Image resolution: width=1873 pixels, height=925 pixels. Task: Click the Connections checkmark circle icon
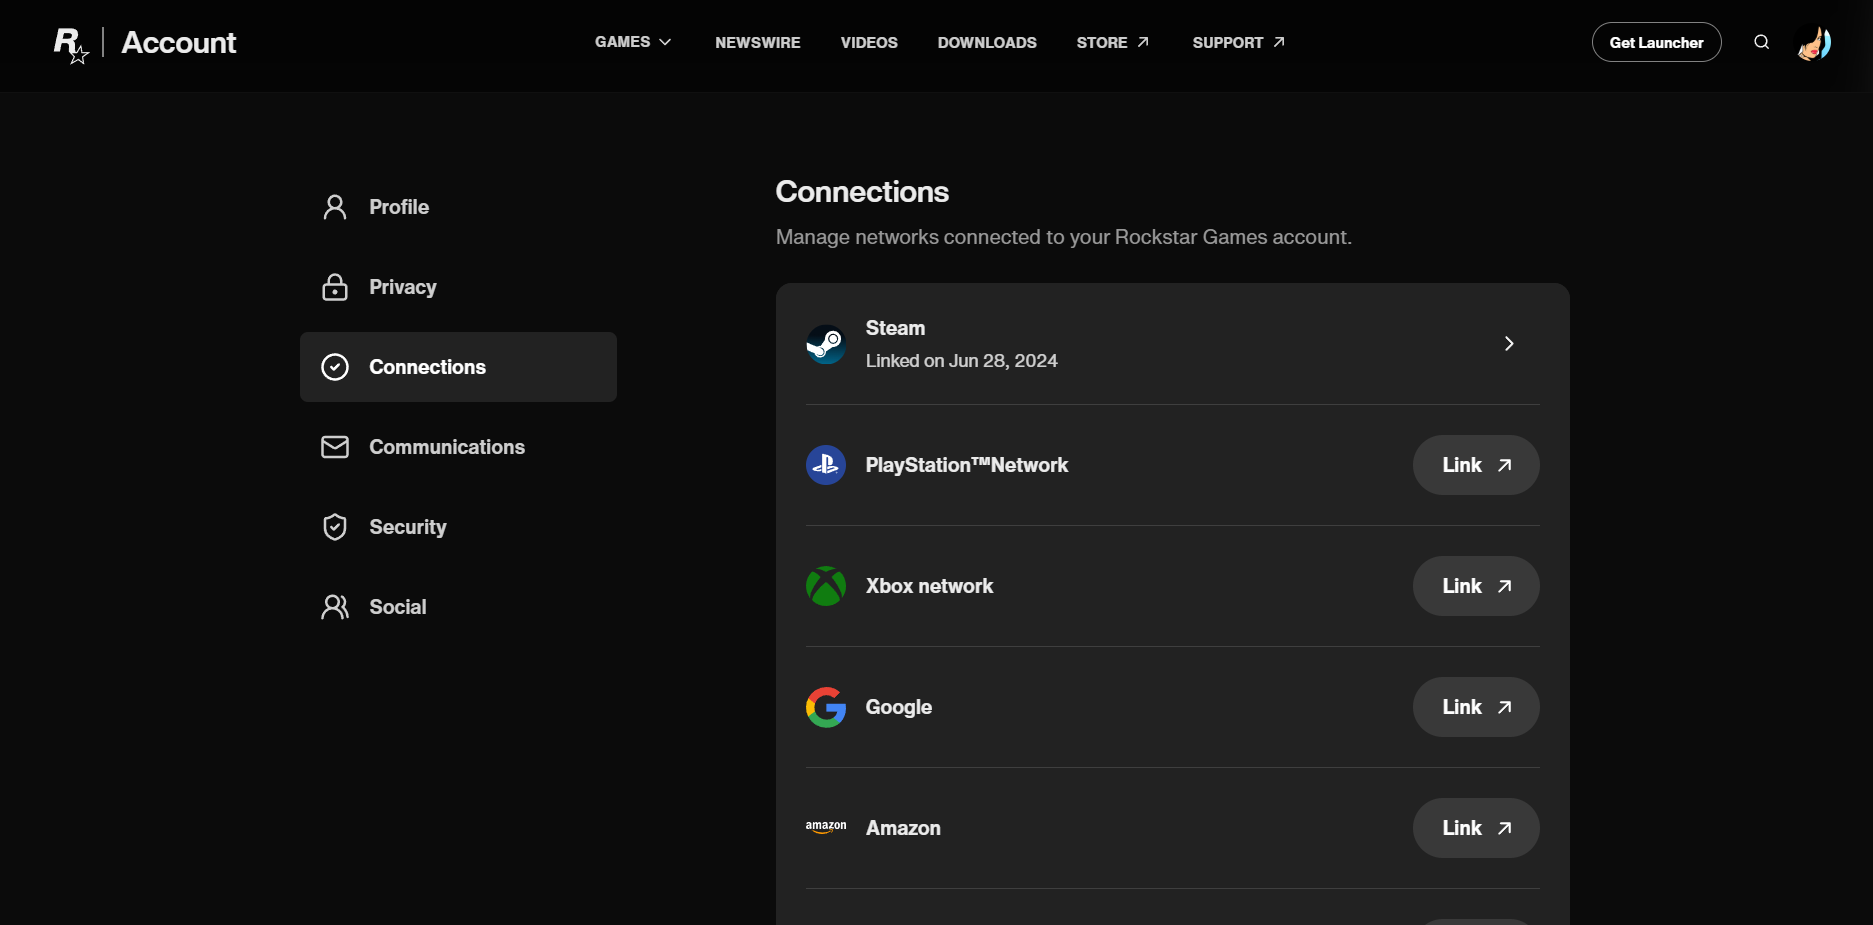click(x=335, y=367)
